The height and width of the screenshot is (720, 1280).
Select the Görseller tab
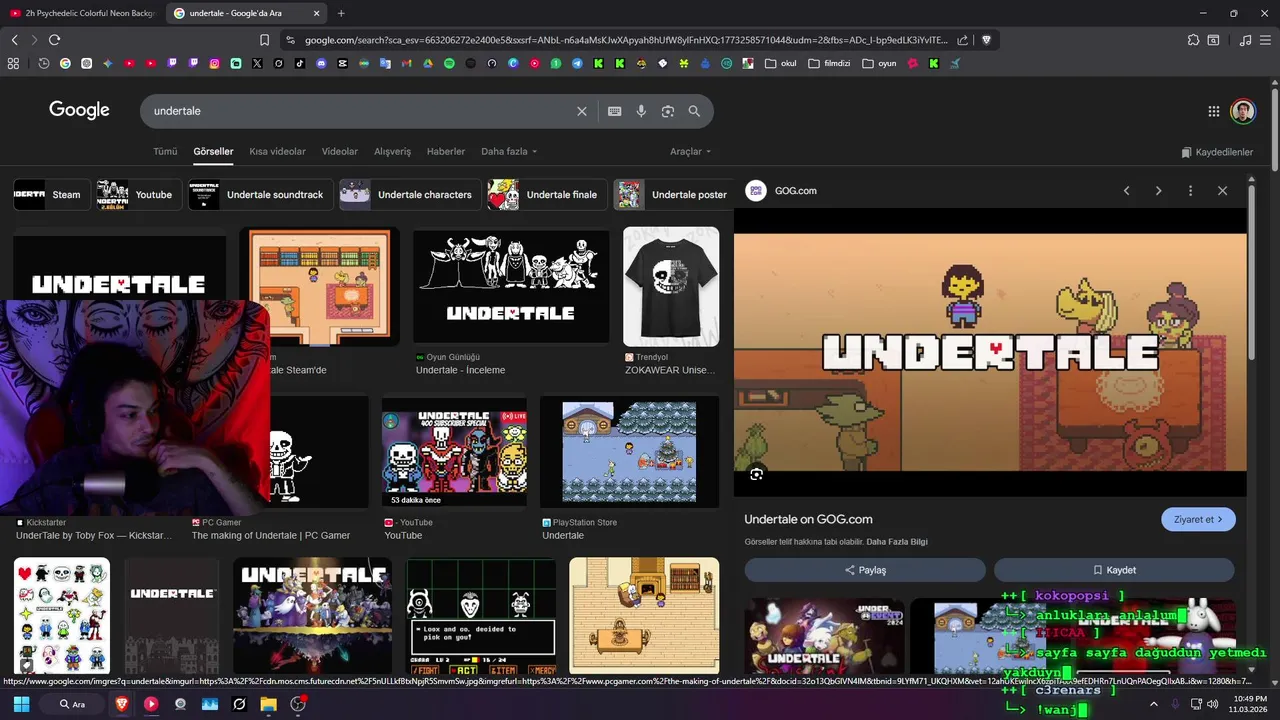(213, 152)
